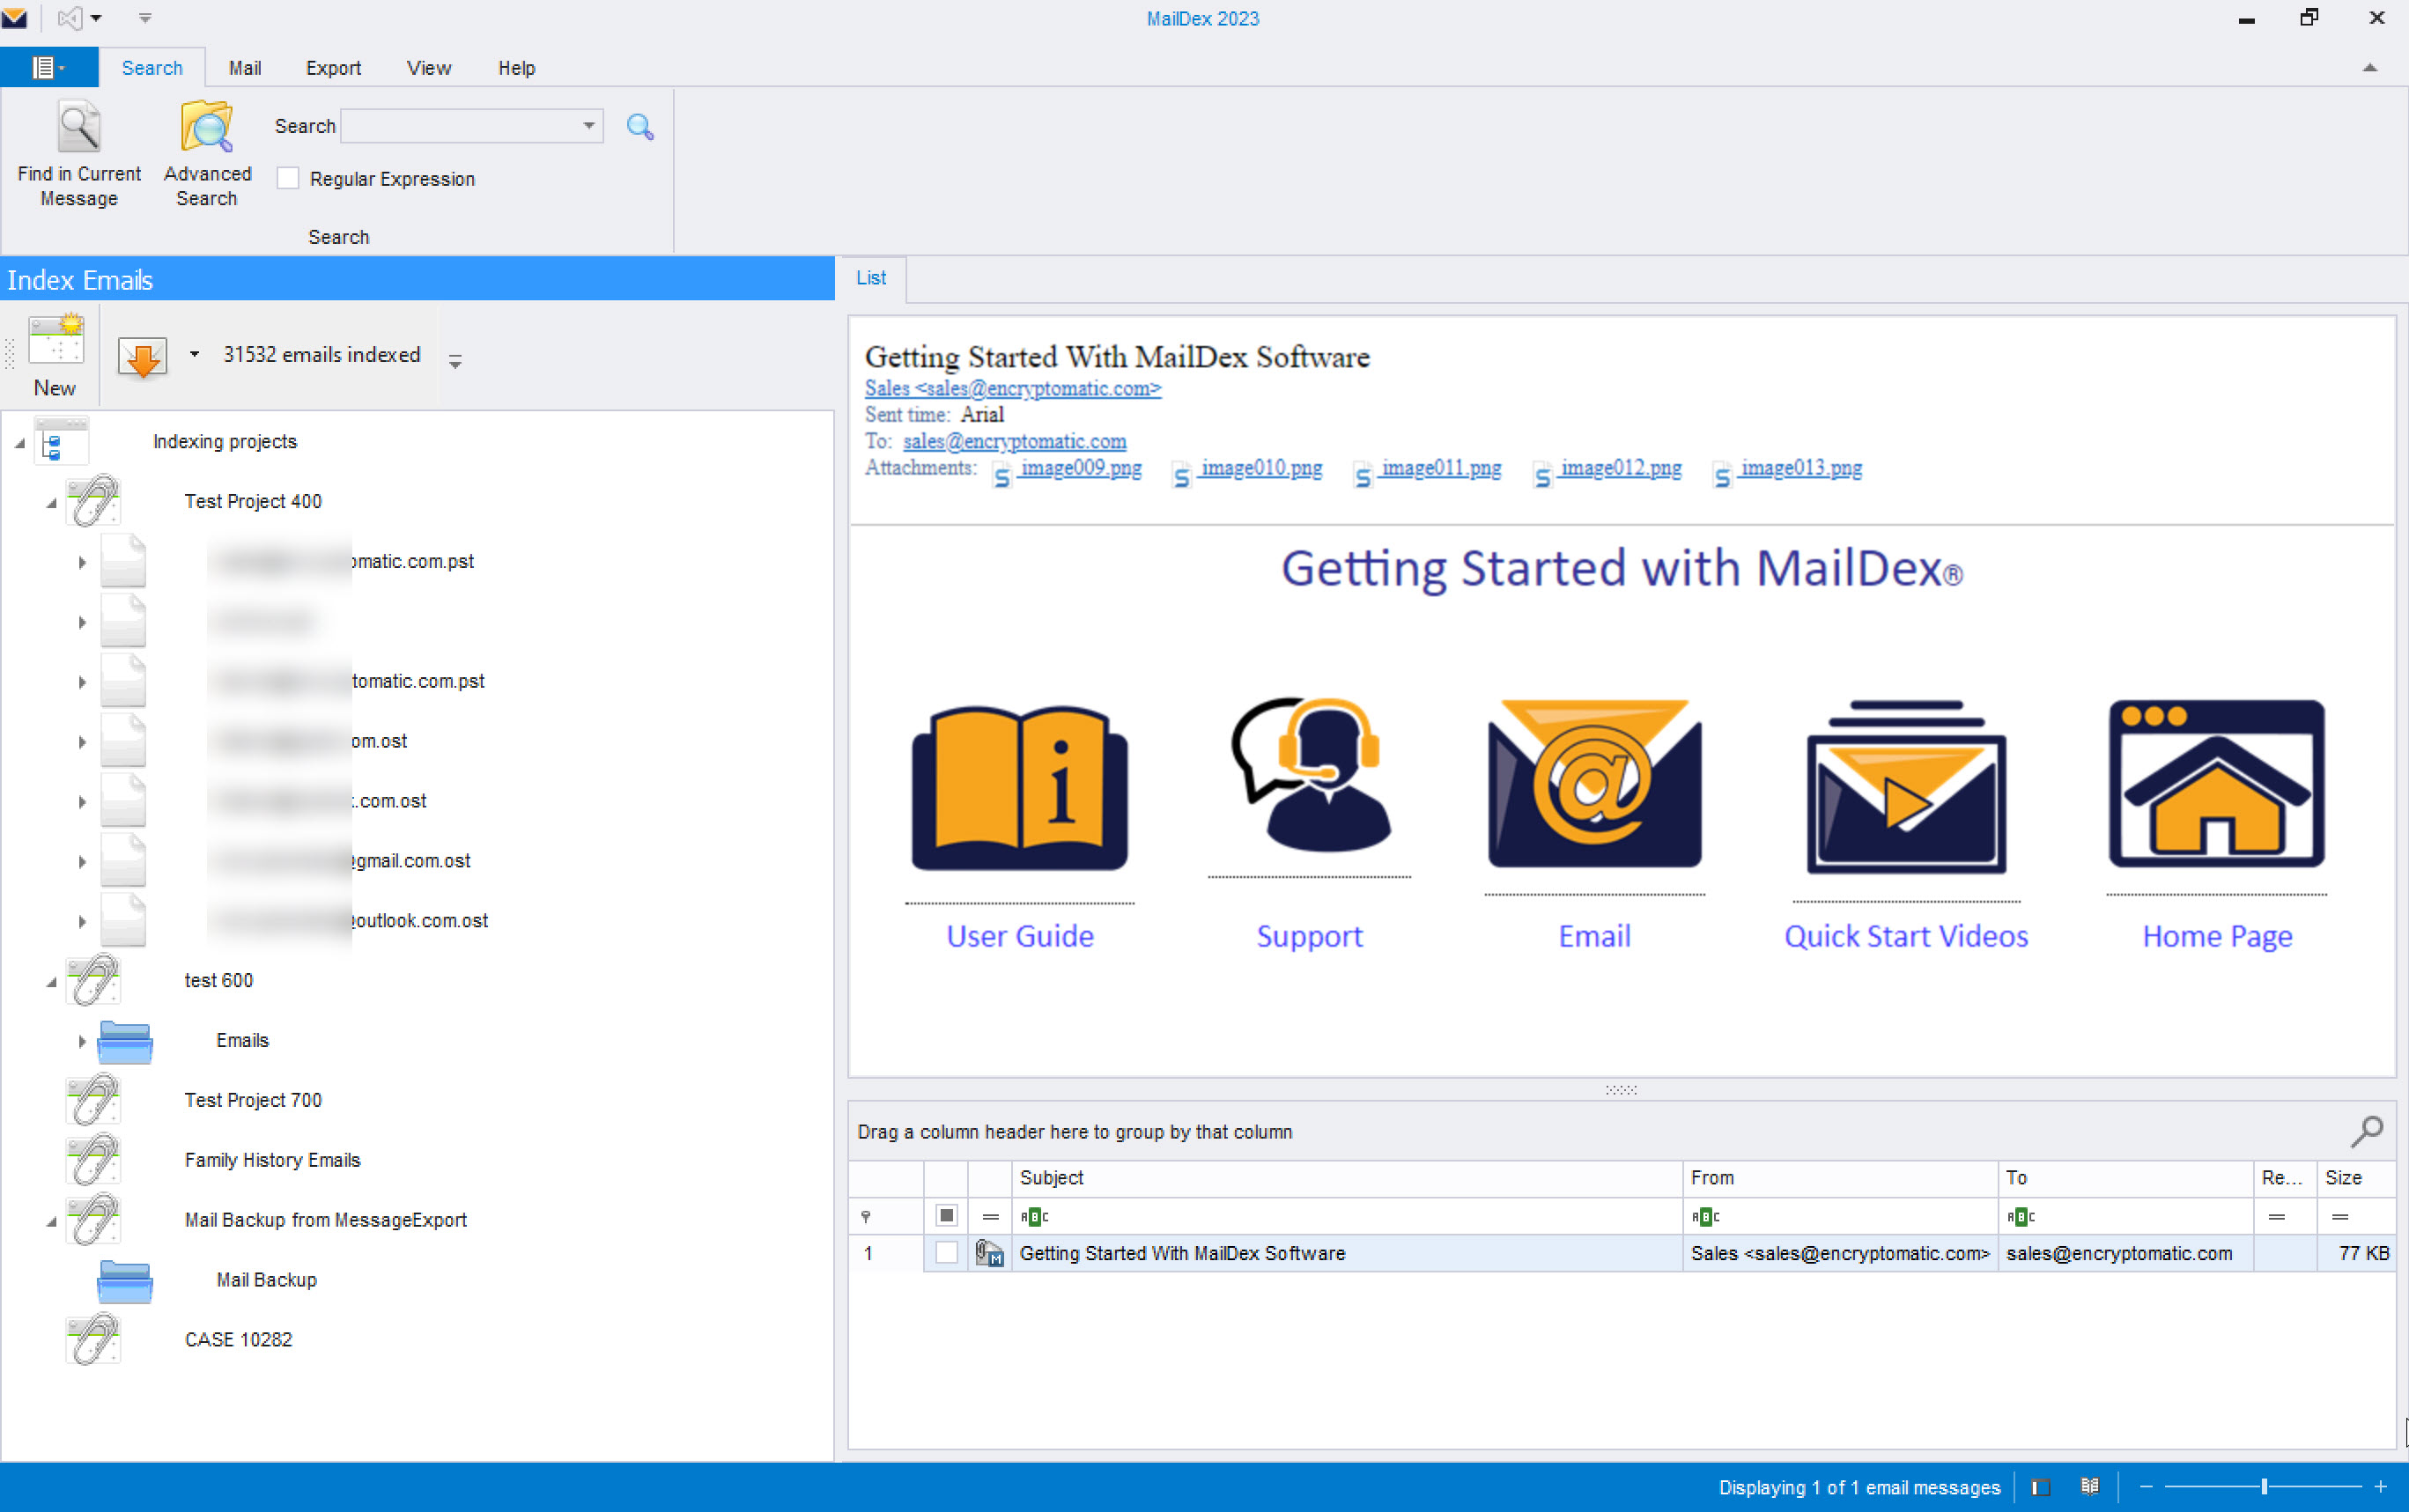Collapse the Test Project 400 tree node
Viewport: 2409px width, 1512px height.
51,503
